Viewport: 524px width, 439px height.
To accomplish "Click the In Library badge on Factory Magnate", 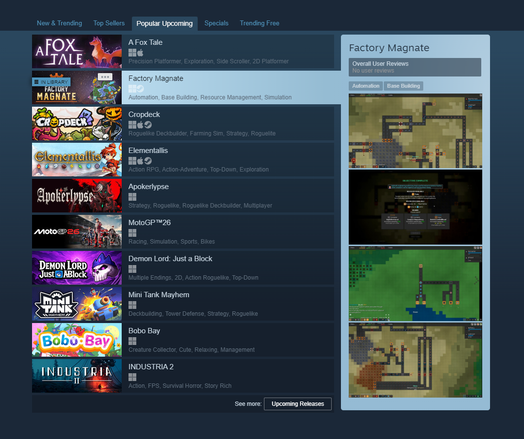I will pyautogui.click(x=51, y=82).
